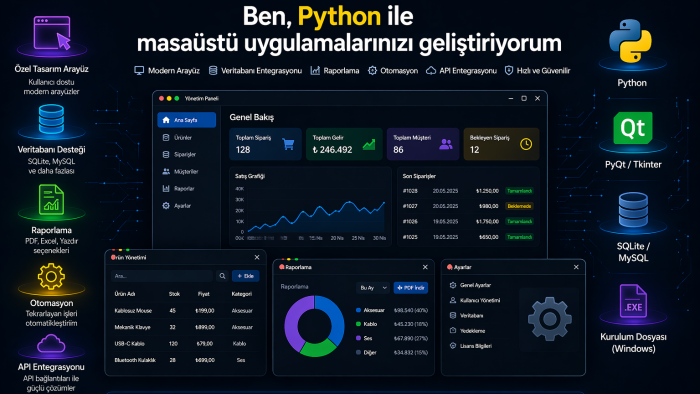Click the Veritabanı Desteği database icon
The width and height of the screenshot is (700, 394).
click(51, 119)
